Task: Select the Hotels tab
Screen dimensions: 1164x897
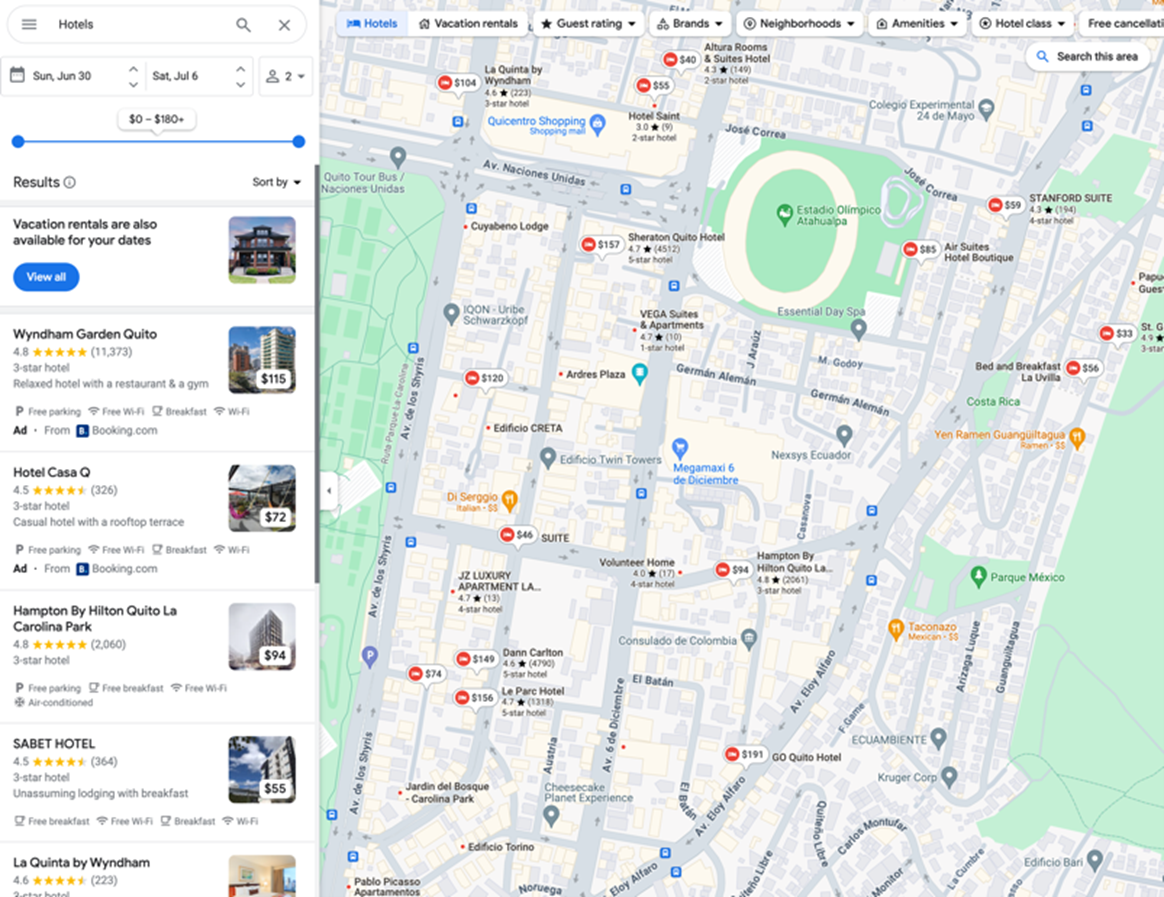Action: pyautogui.click(x=372, y=24)
